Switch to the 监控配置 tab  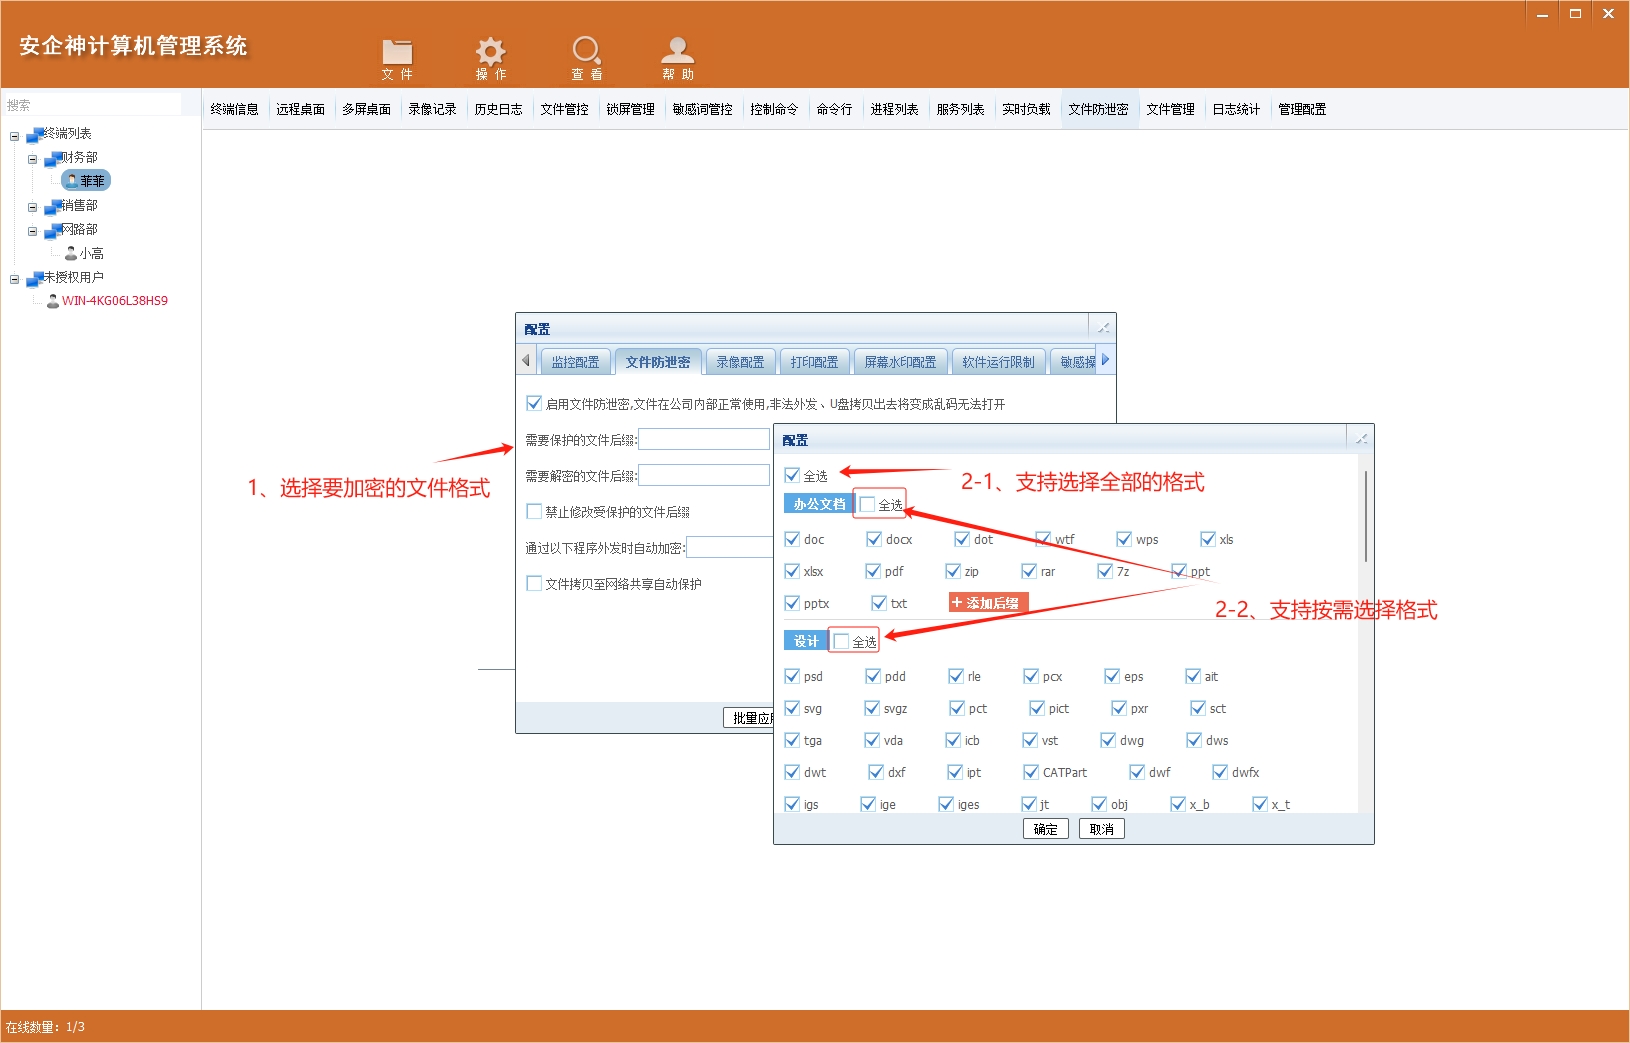coord(575,362)
